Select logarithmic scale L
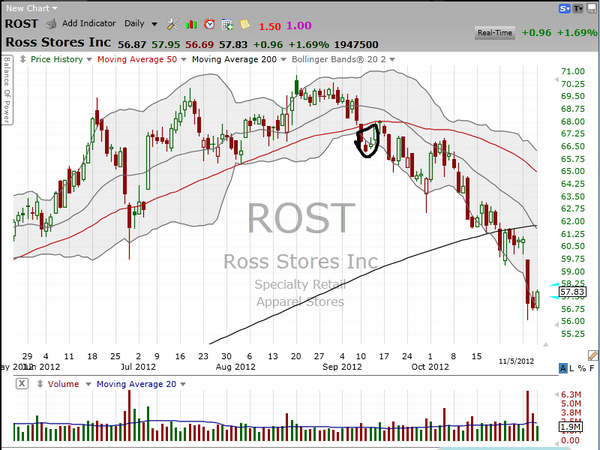This screenshot has width=600, height=450. [572, 368]
